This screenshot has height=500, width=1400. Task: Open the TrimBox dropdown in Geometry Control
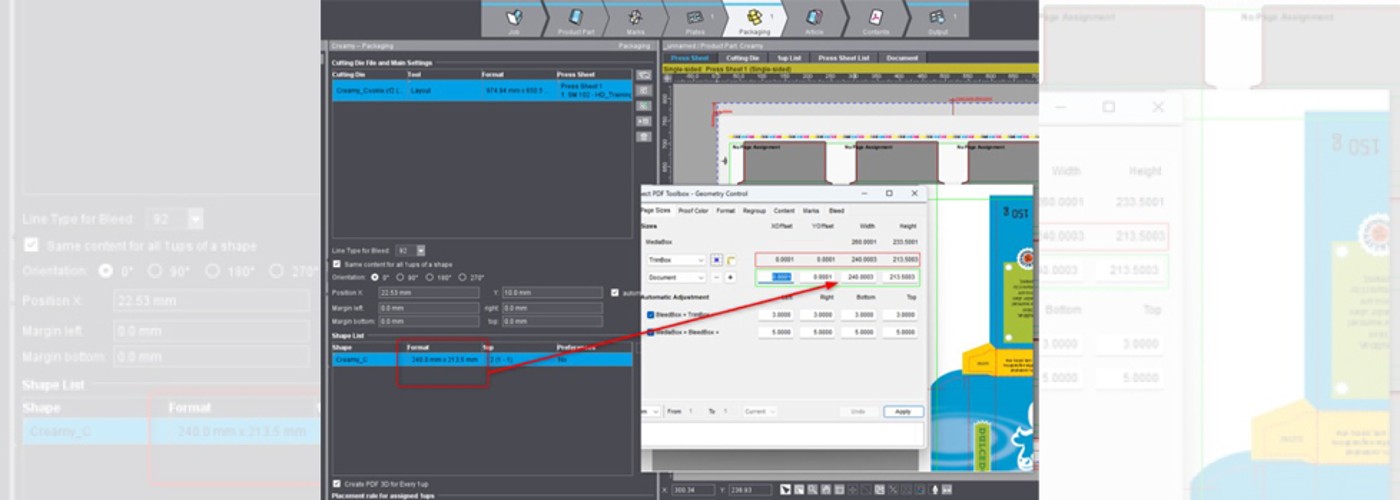(x=675, y=260)
